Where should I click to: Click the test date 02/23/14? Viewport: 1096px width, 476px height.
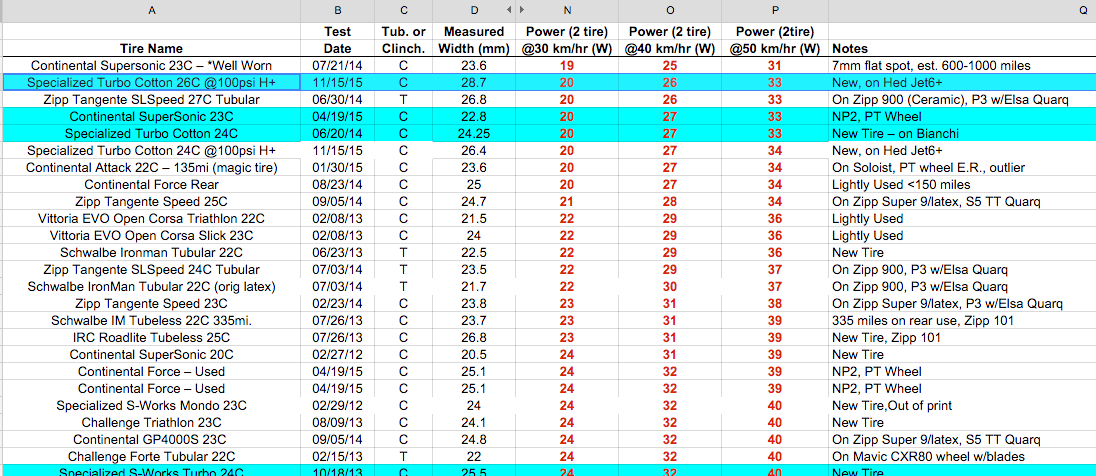[x=338, y=303]
